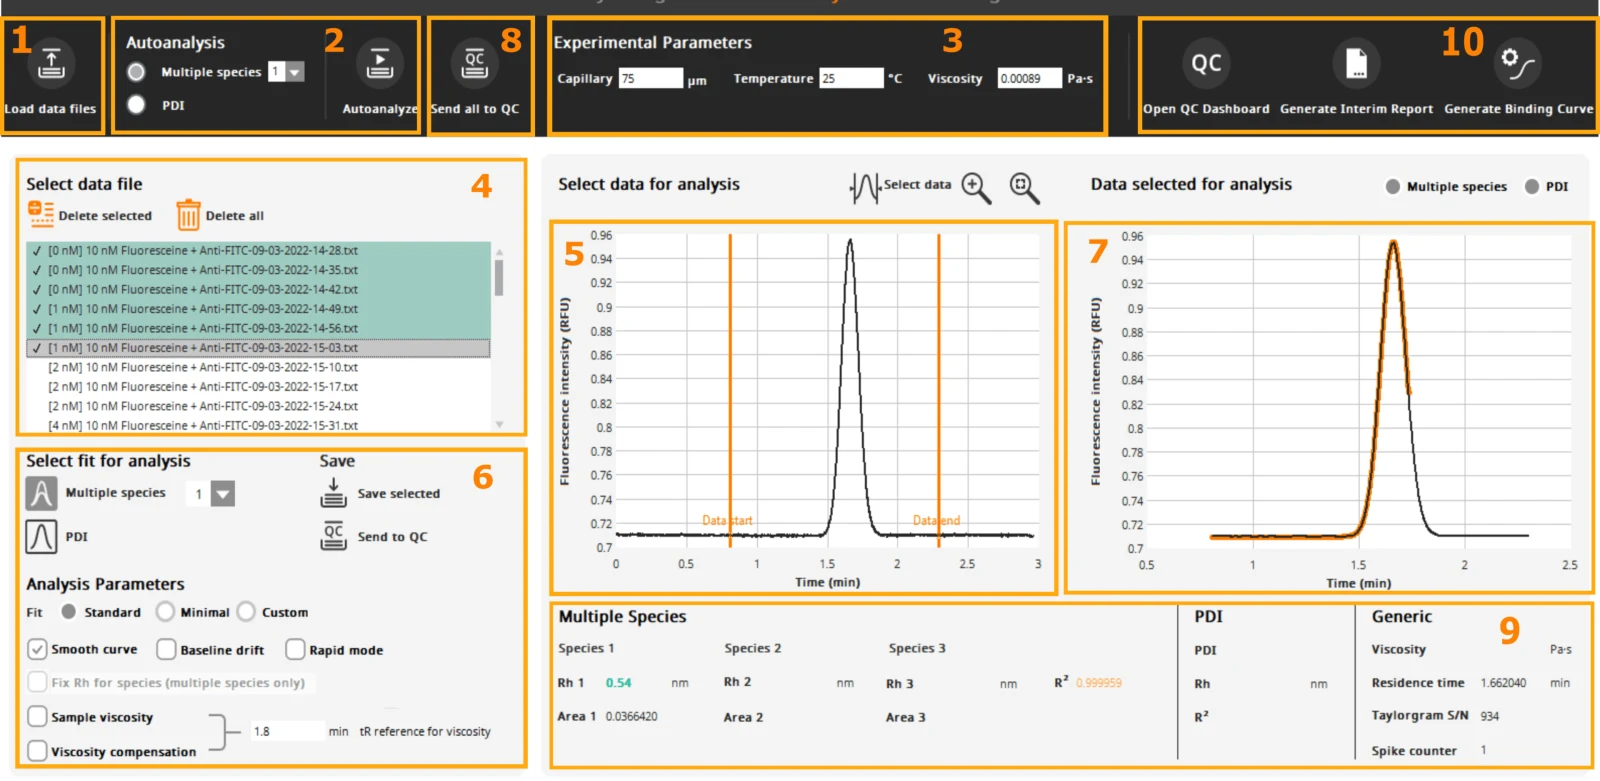Select Autoanalysis Multiple species radio
1600x781 pixels.
coord(137,72)
